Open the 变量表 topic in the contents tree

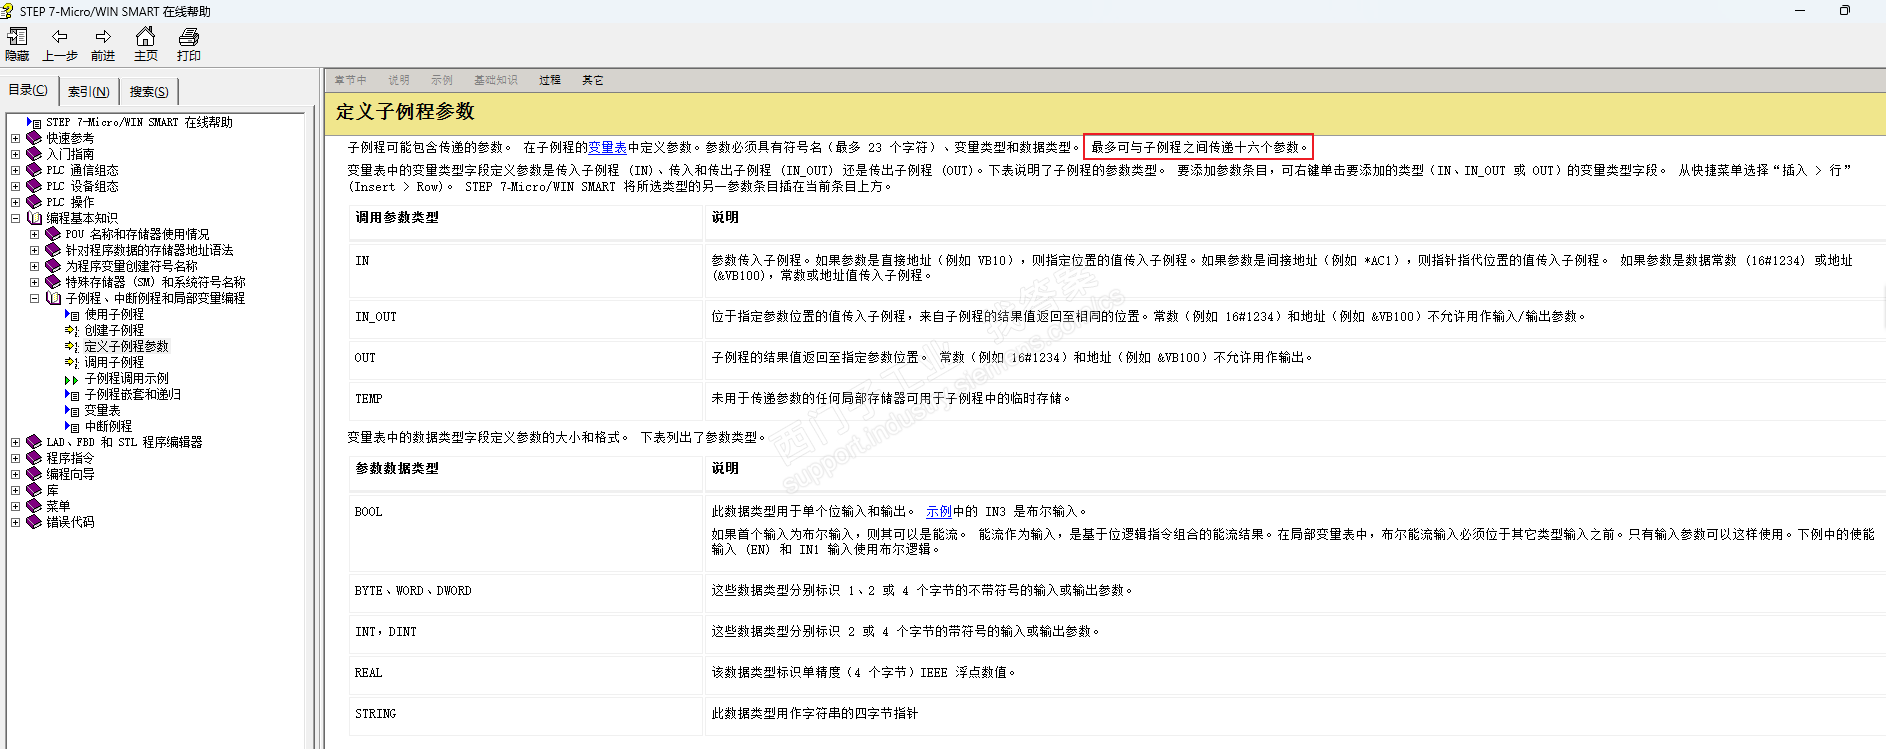coord(103,411)
